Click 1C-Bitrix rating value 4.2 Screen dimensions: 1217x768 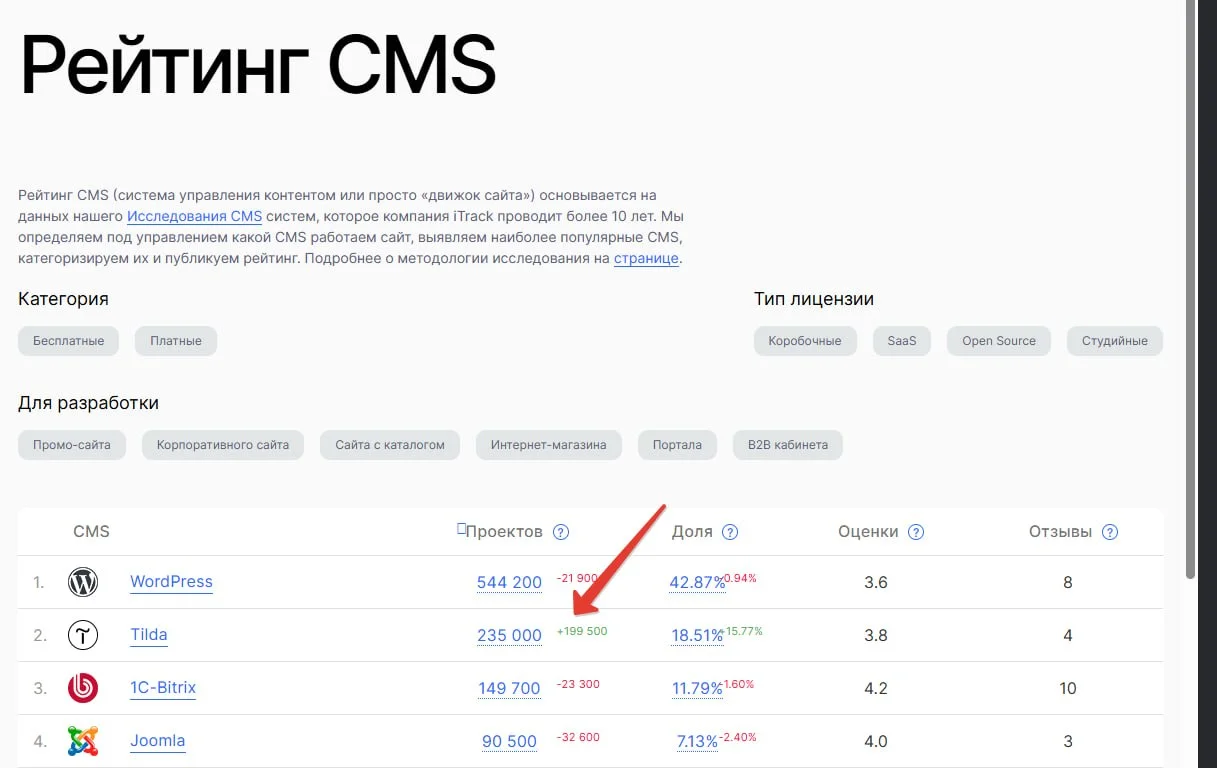click(x=876, y=688)
